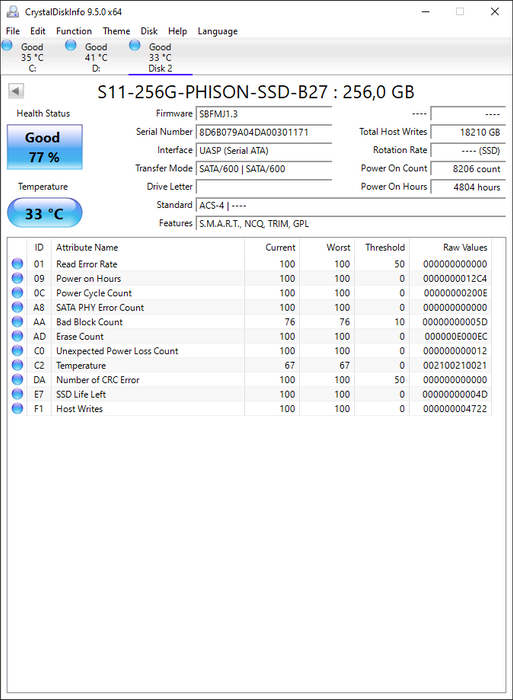Click status orb for Power Cycle Count row

pyautogui.click(x=17, y=293)
